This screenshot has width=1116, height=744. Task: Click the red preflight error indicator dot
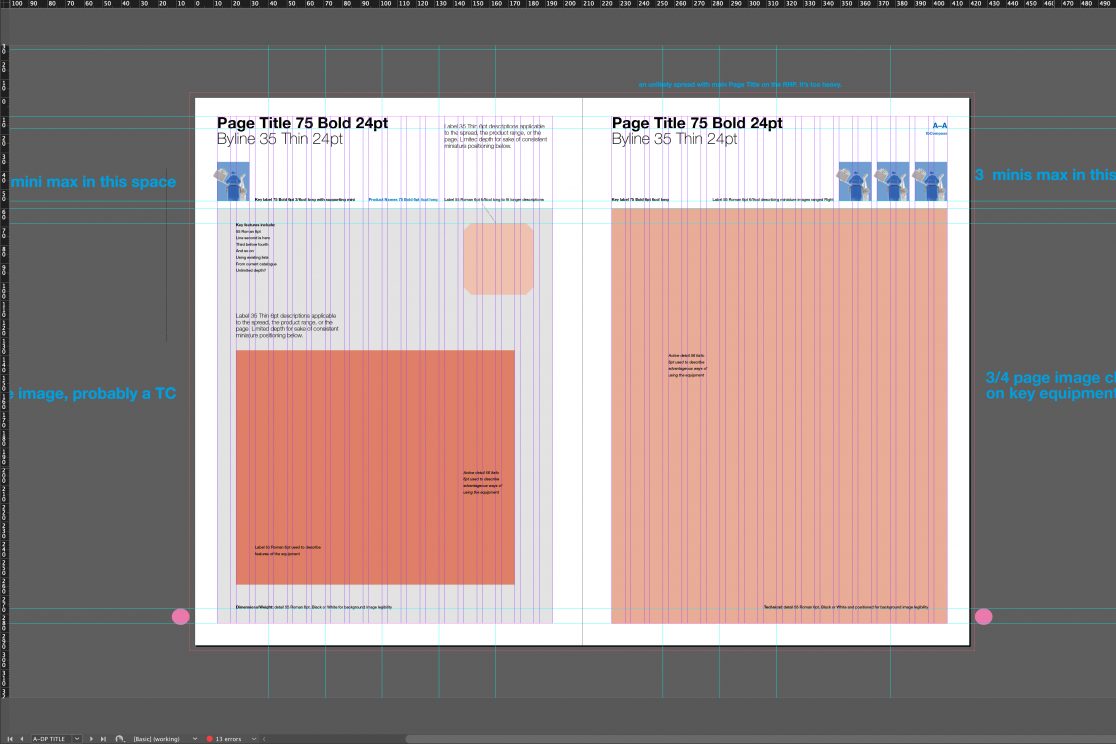[209, 739]
